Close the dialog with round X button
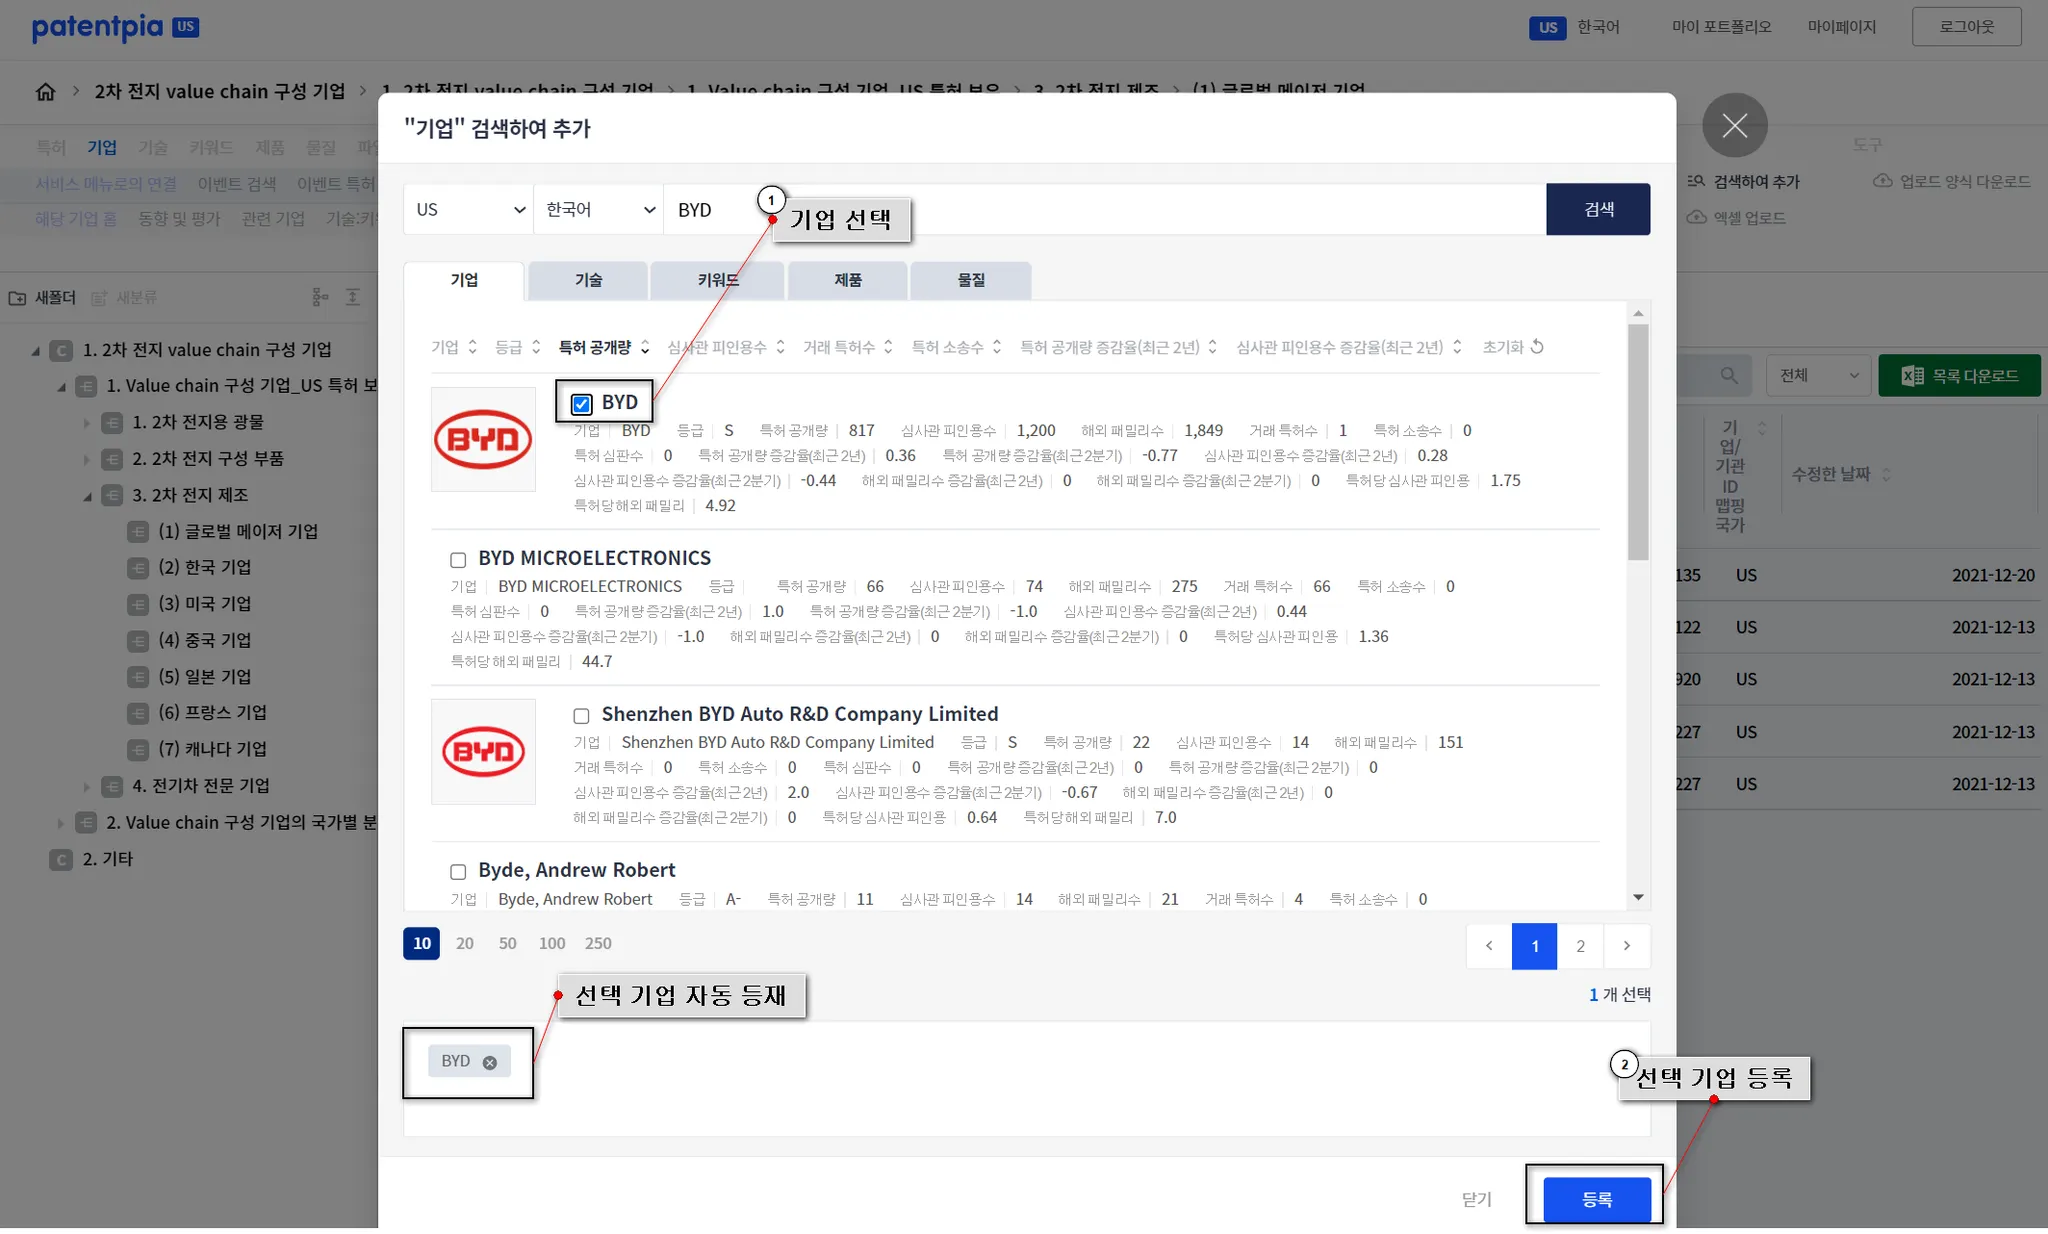 1734,126
